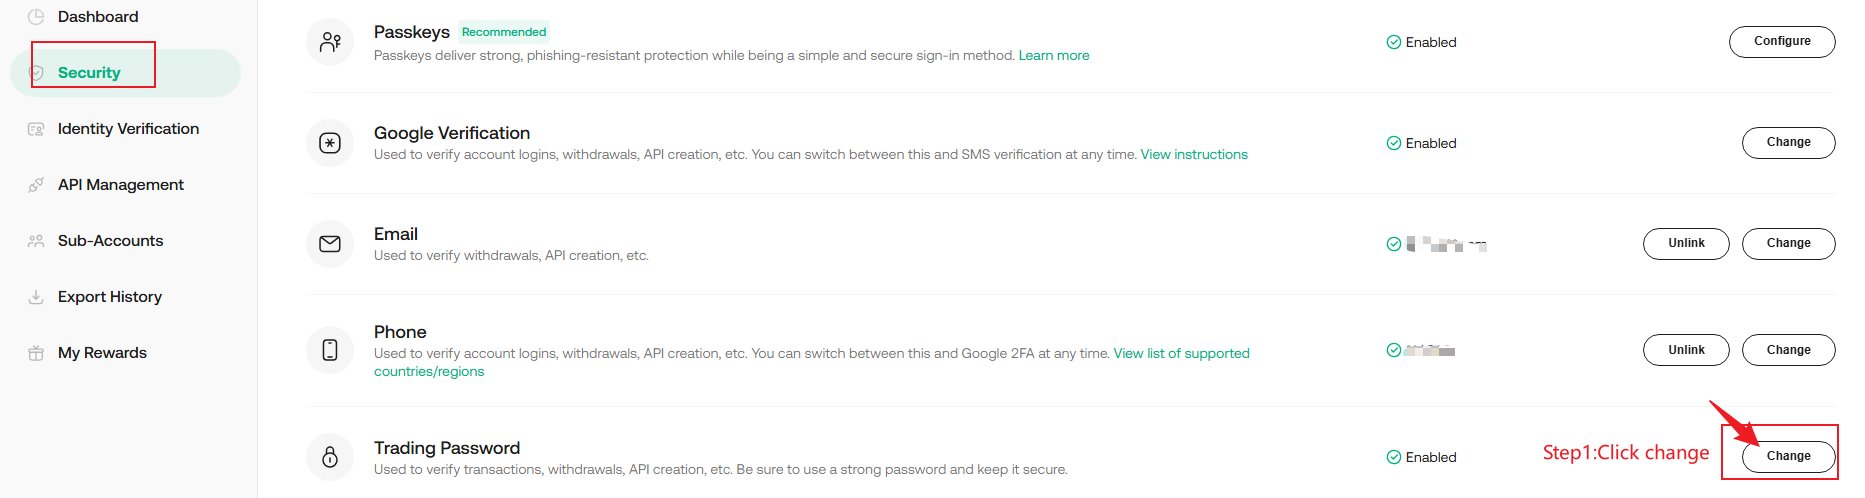Screen dimensions: 1865x498
Task: Unlink the Phone number
Action: pyautogui.click(x=1686, y=350)
